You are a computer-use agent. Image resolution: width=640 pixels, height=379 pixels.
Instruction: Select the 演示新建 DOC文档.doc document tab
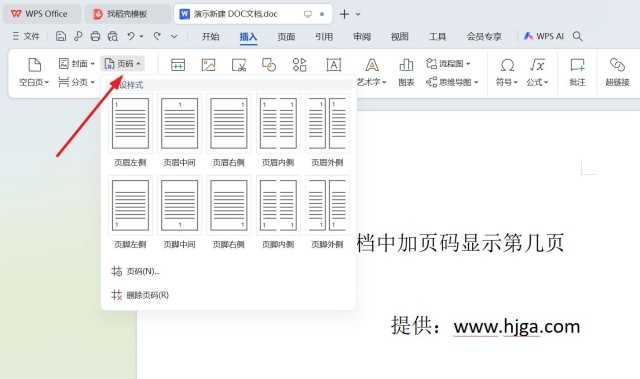253,14
